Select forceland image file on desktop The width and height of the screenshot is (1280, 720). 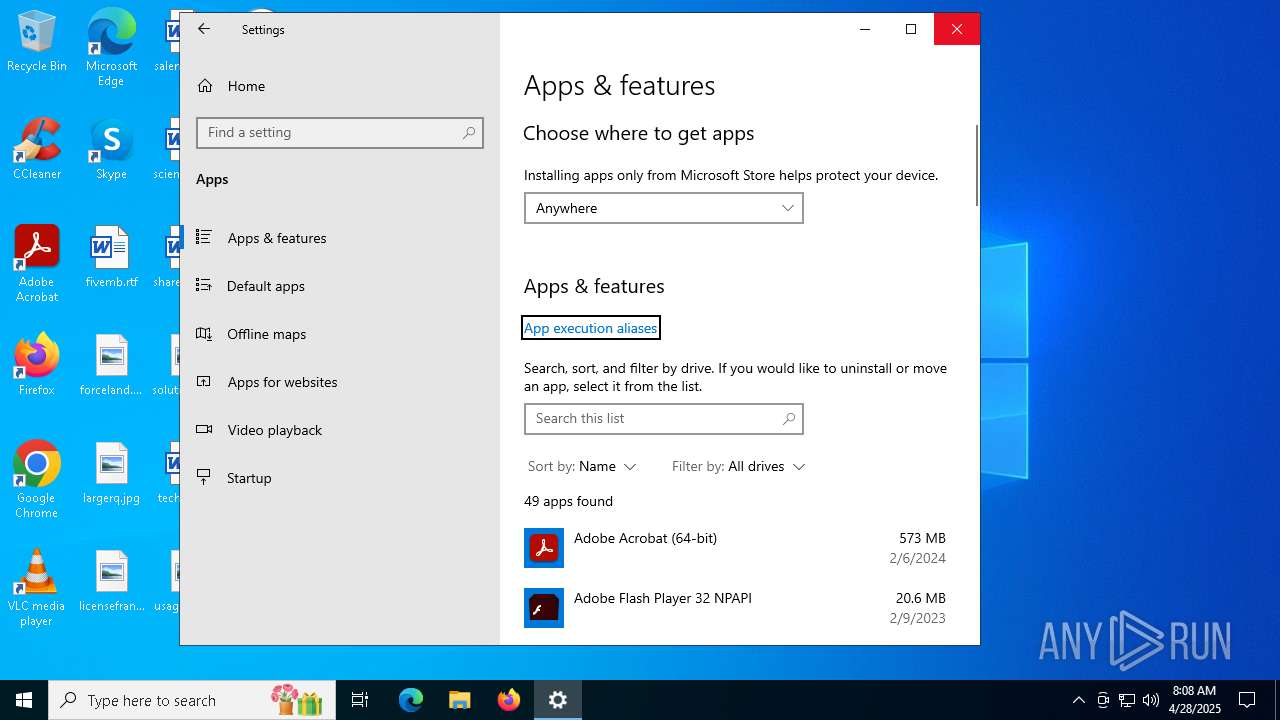tap(111, 366)
